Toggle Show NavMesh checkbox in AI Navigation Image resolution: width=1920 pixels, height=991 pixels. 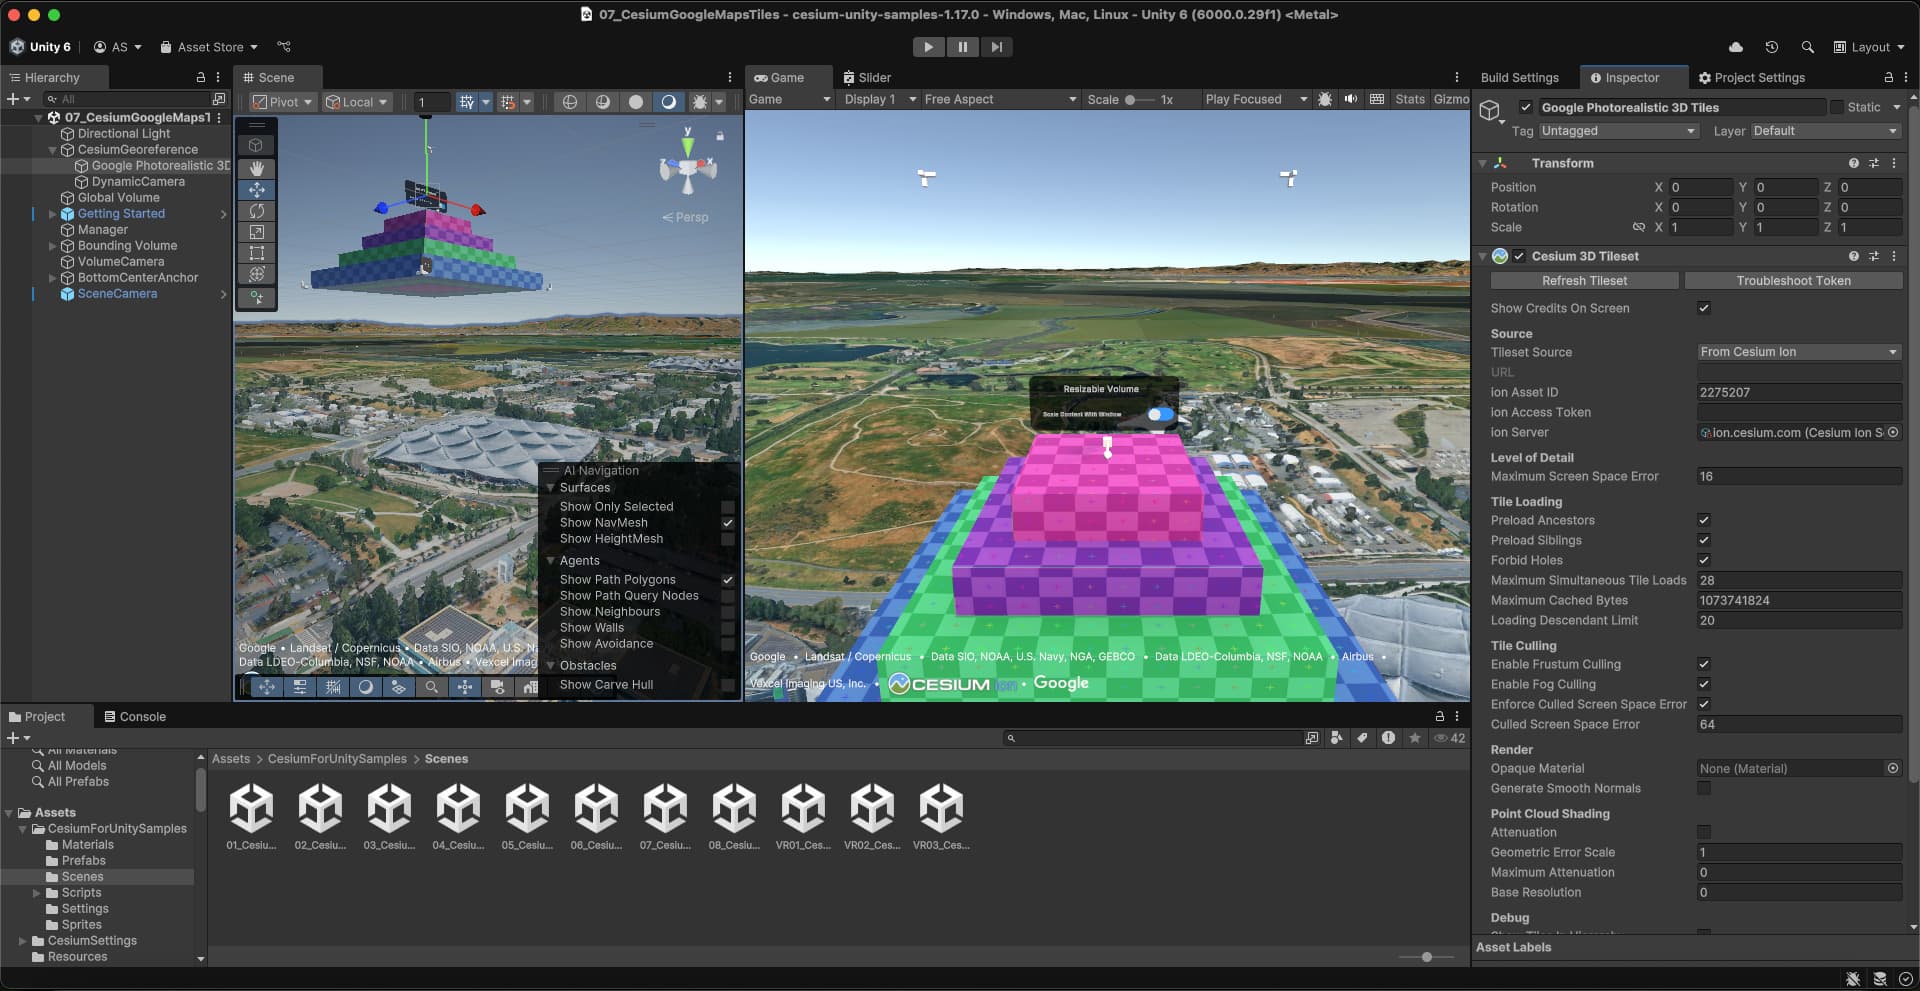728,523
